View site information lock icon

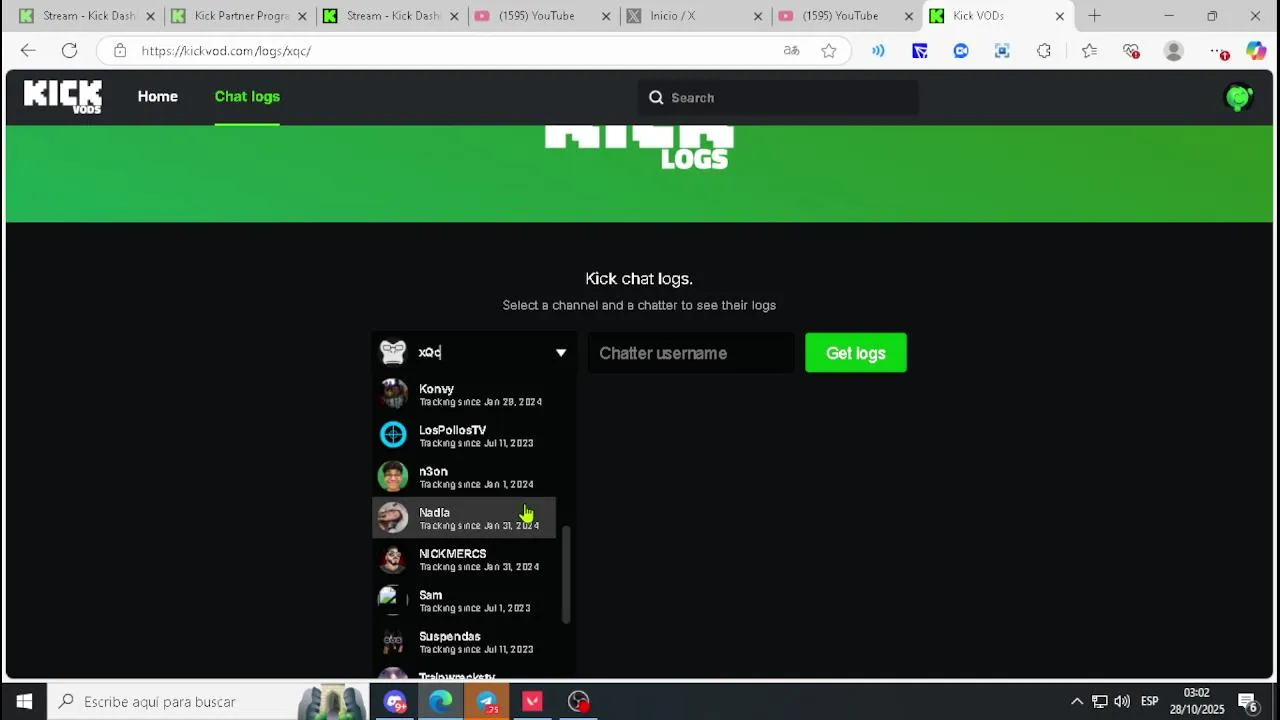(120, 51)
